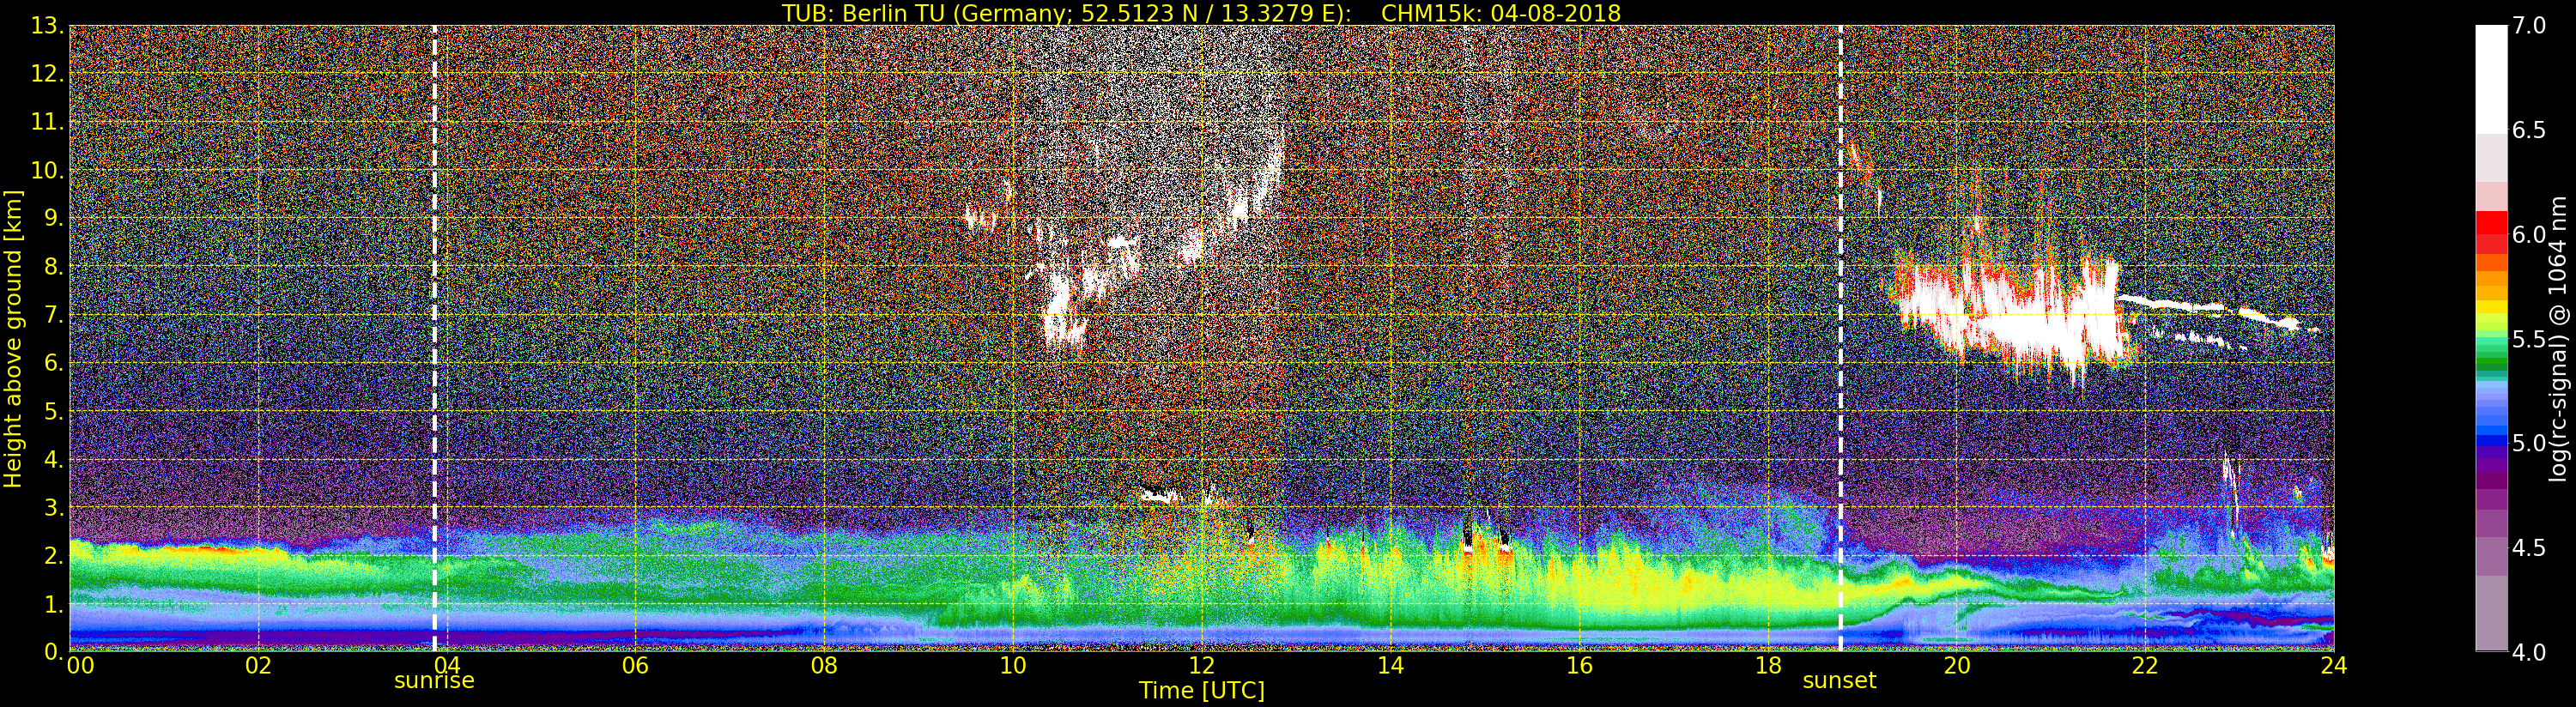The width and height of the screenshot is (2576, 707).
Task: Click the colorbar value '4.0'
Action: point(2529,652)
